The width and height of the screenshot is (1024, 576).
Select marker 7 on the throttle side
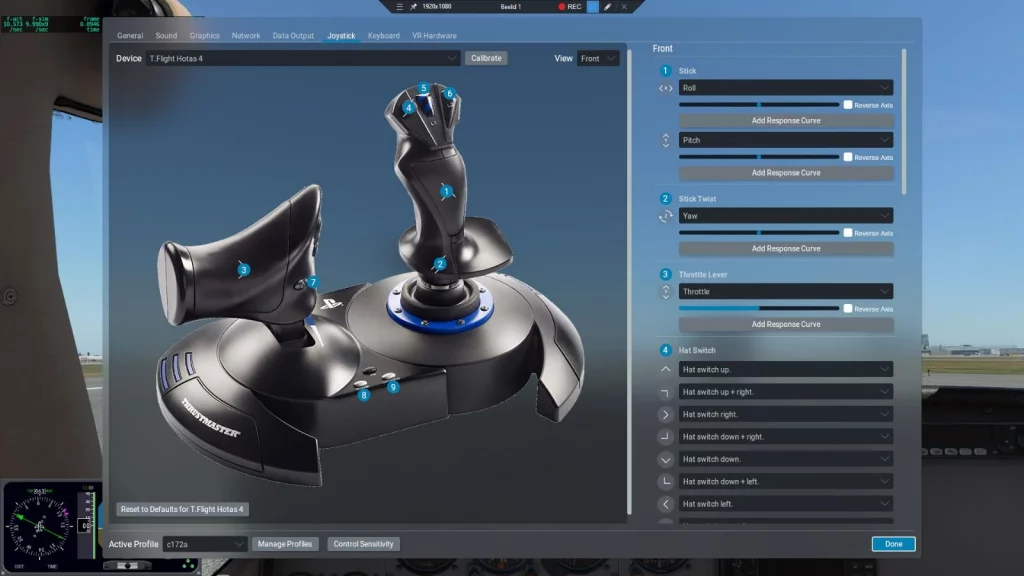(312, 283)
